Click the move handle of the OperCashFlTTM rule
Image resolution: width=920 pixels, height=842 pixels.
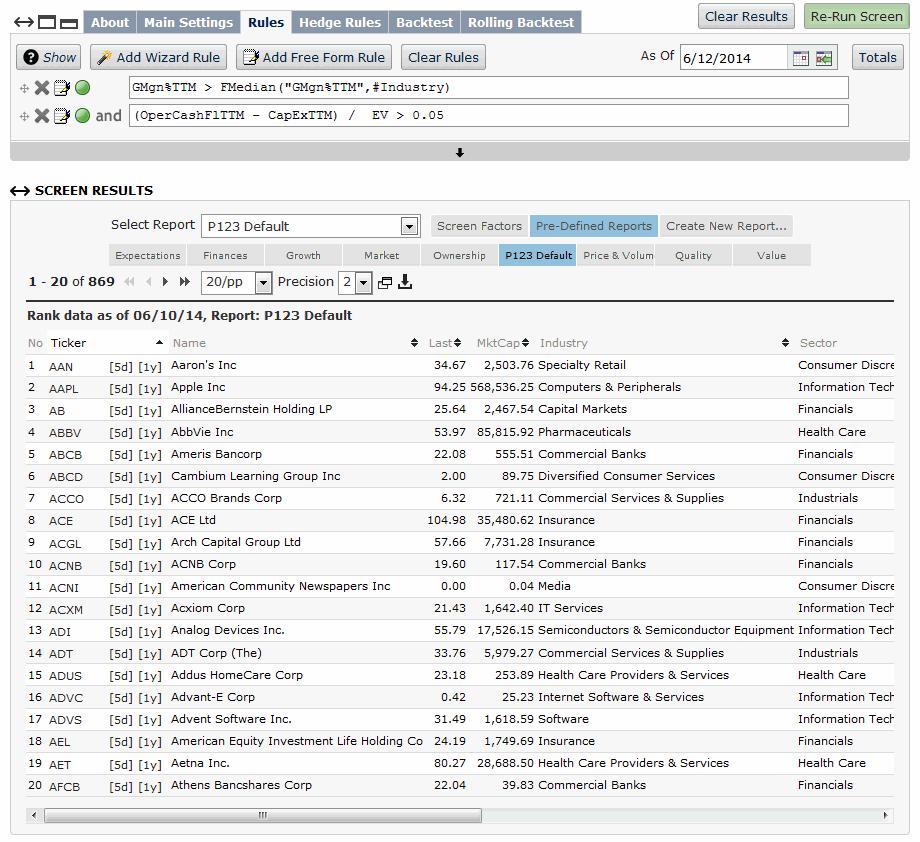tap(24, 116)
